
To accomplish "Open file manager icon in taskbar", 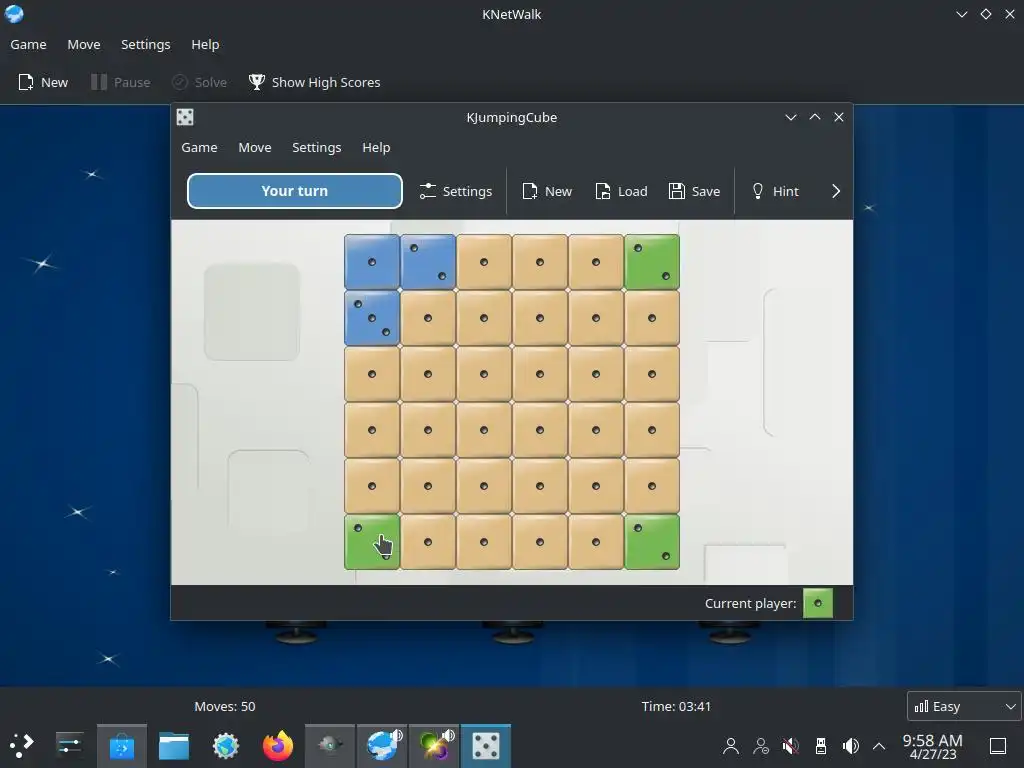I will pyautogui.click(x=174, y=746).
